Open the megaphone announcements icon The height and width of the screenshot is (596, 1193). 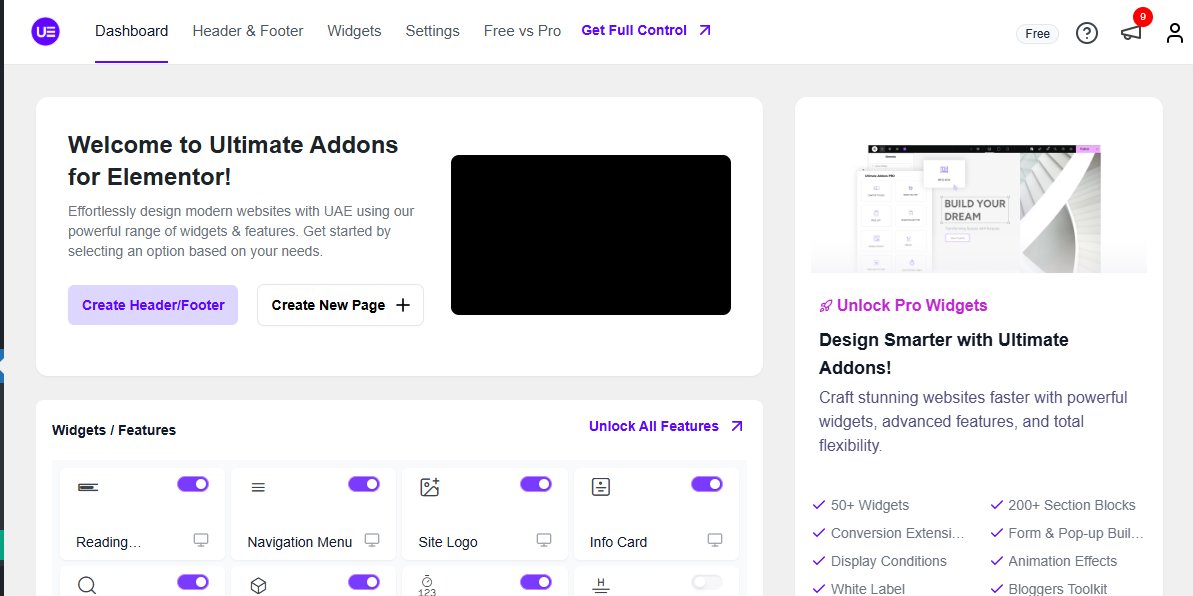click(x=1131, y=33)
